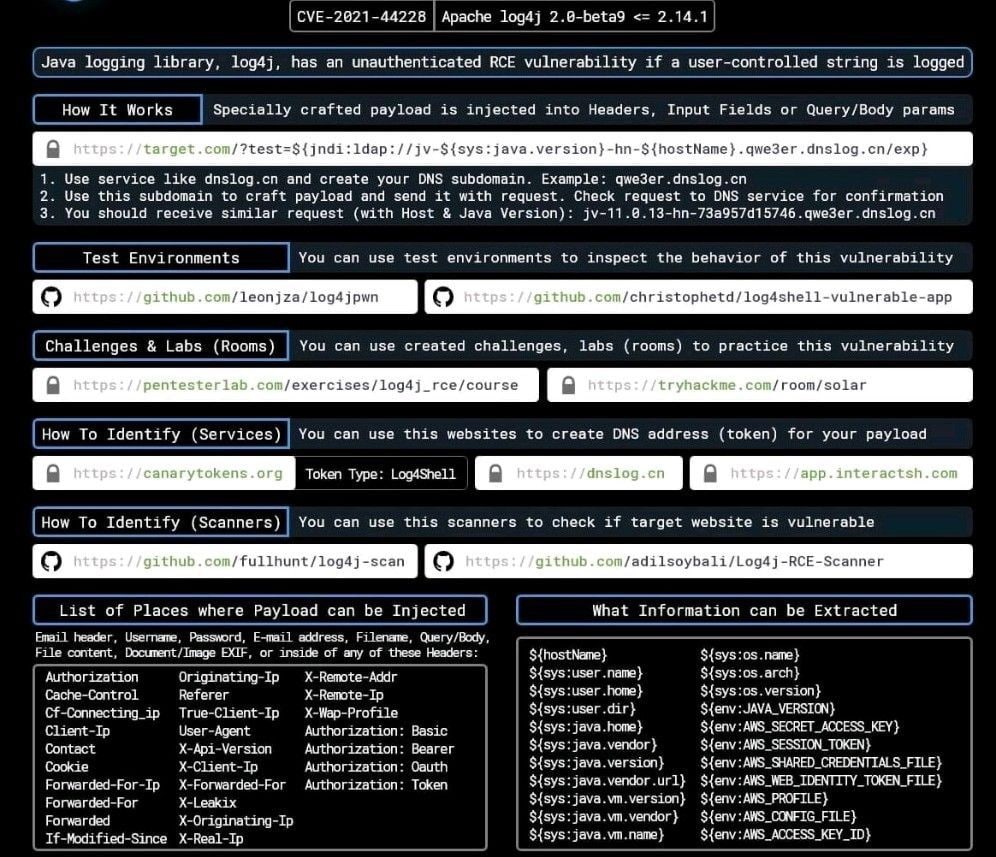Screen dimensions: 996x857
Task: Click lock icon beside tryhackme.com link
Action: coord(569,385)
